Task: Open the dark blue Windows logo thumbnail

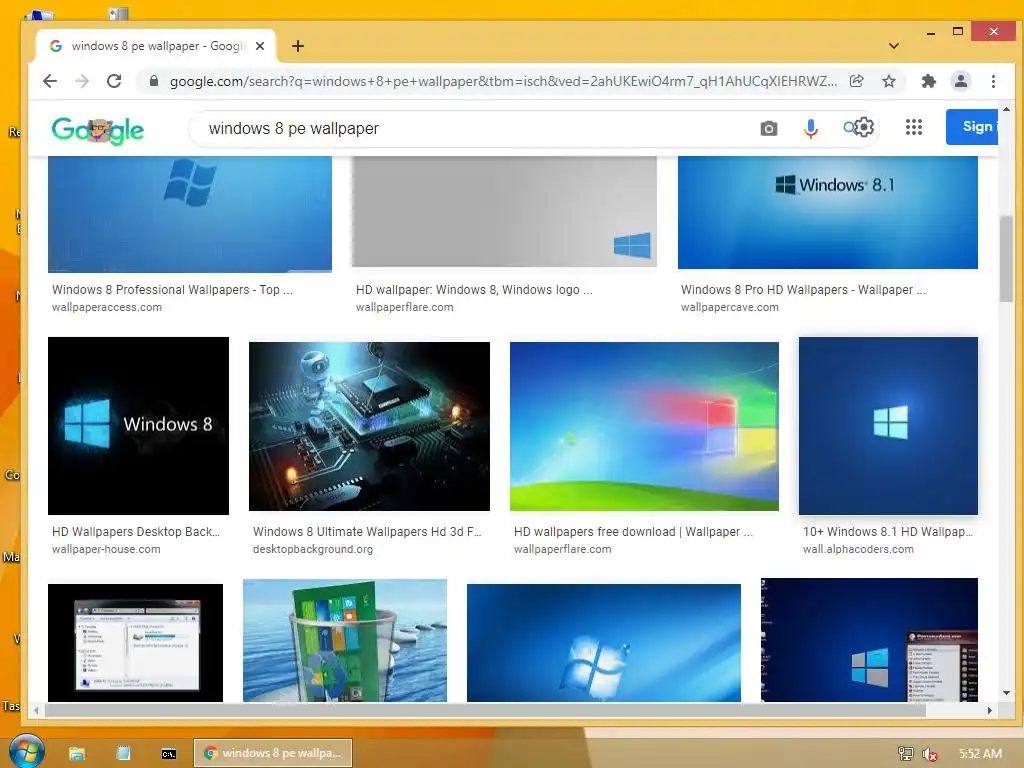Action: coord(888,426)
